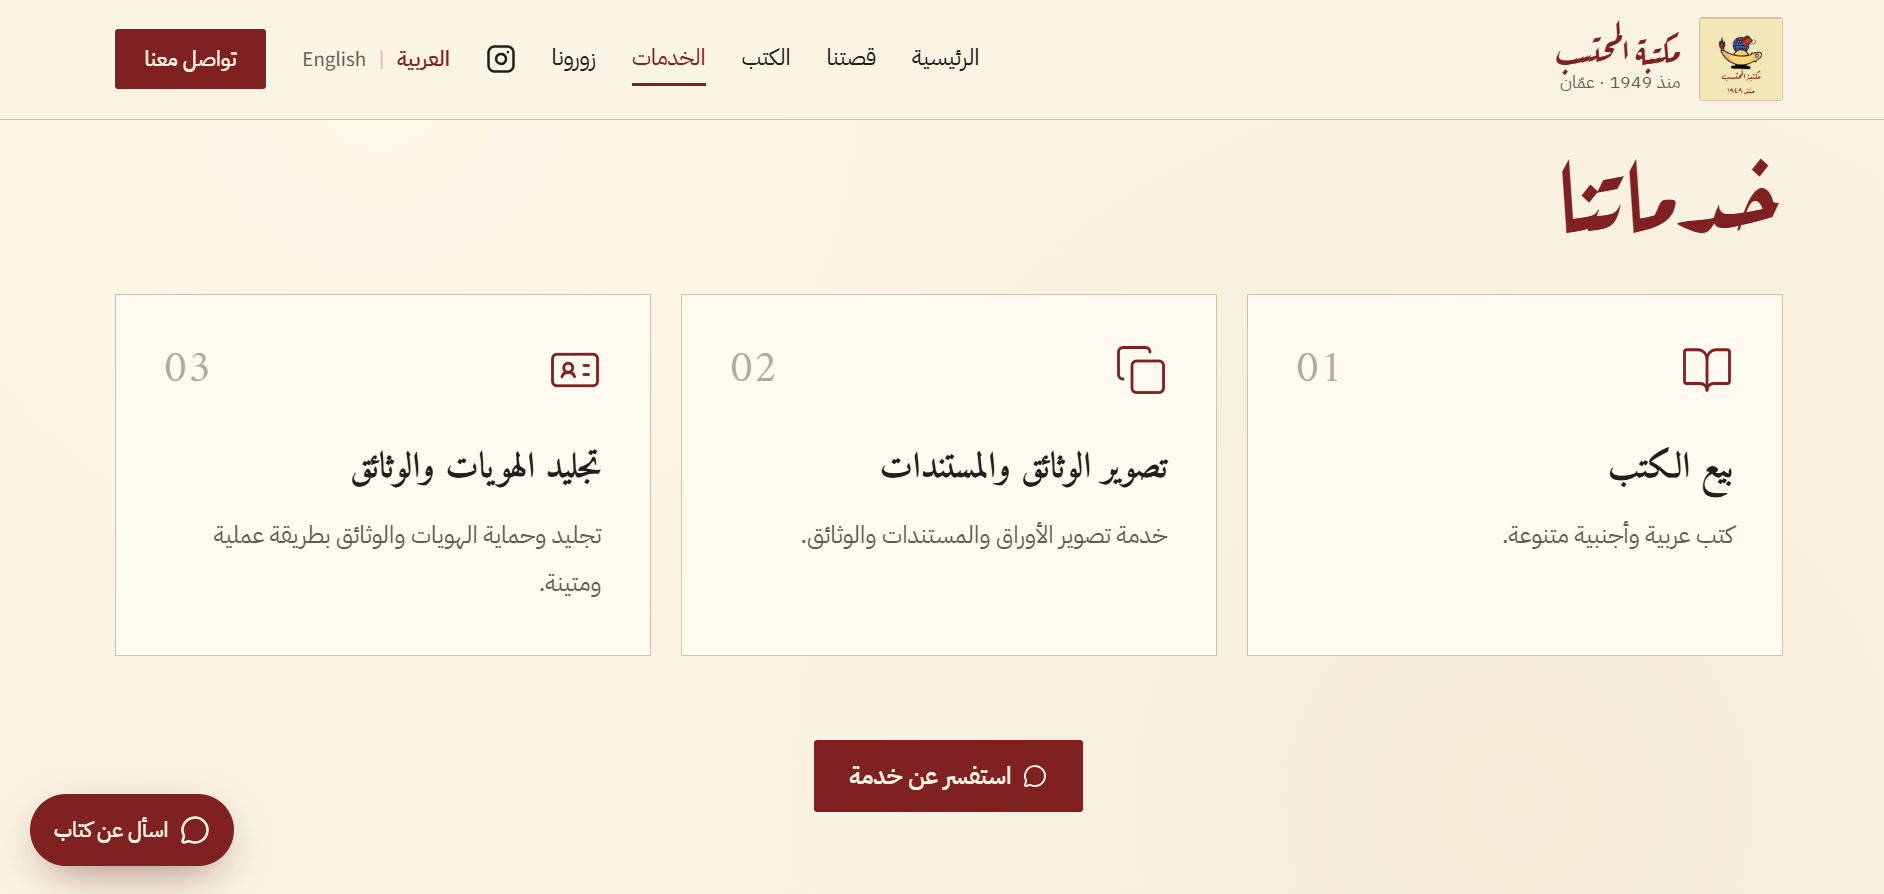The image size is (1884, 894).
Task: Open the الكتب navigation item
Action: point(766,58)
